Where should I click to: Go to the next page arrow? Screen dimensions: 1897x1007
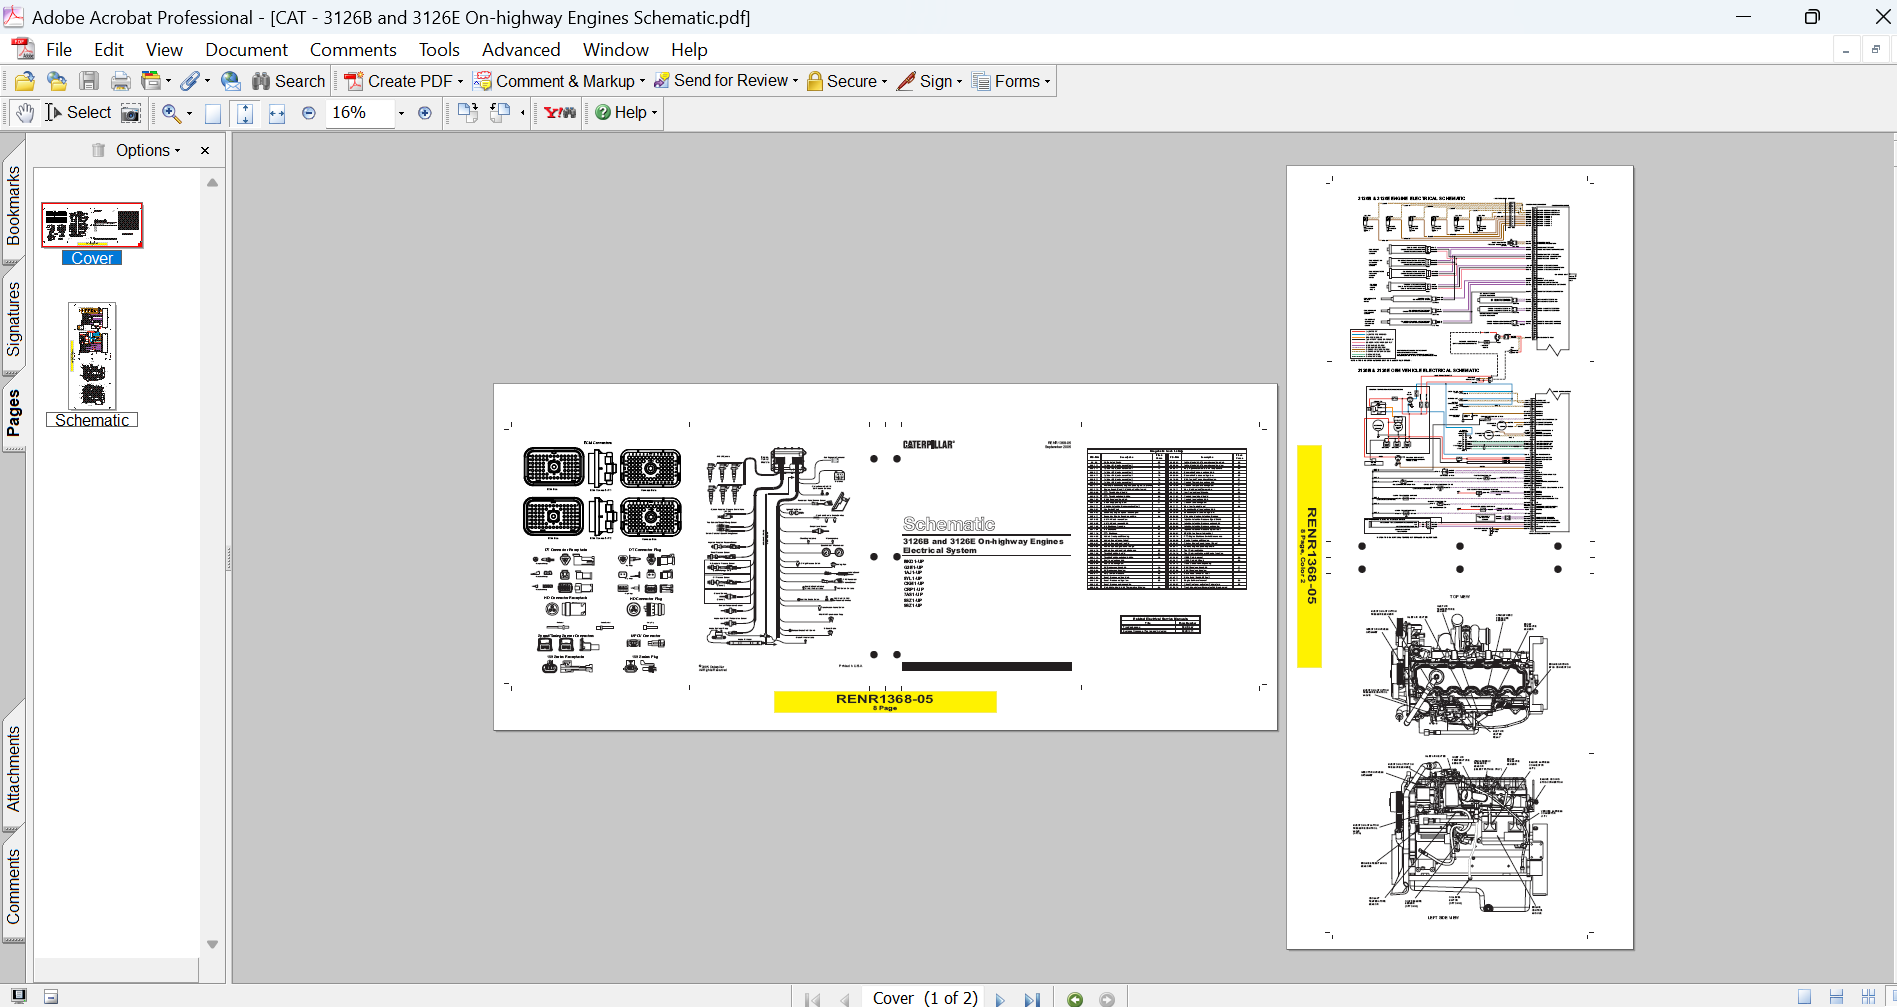click(x=1000, y=998)
